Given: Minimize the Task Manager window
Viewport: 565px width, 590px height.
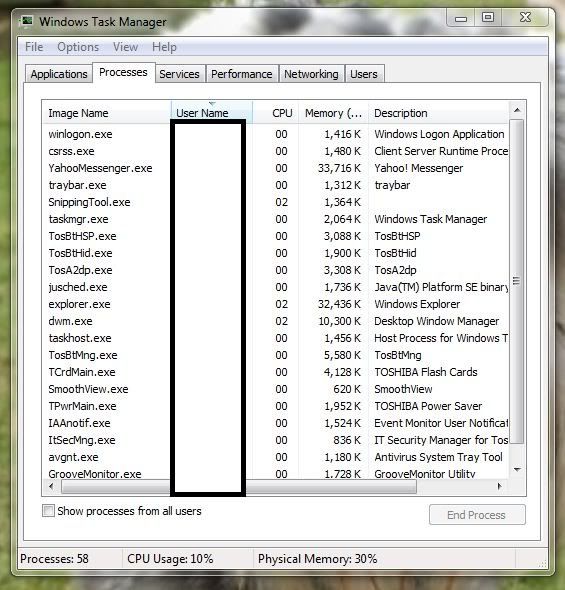Looking at the screenshot, I should pos(461,18).
